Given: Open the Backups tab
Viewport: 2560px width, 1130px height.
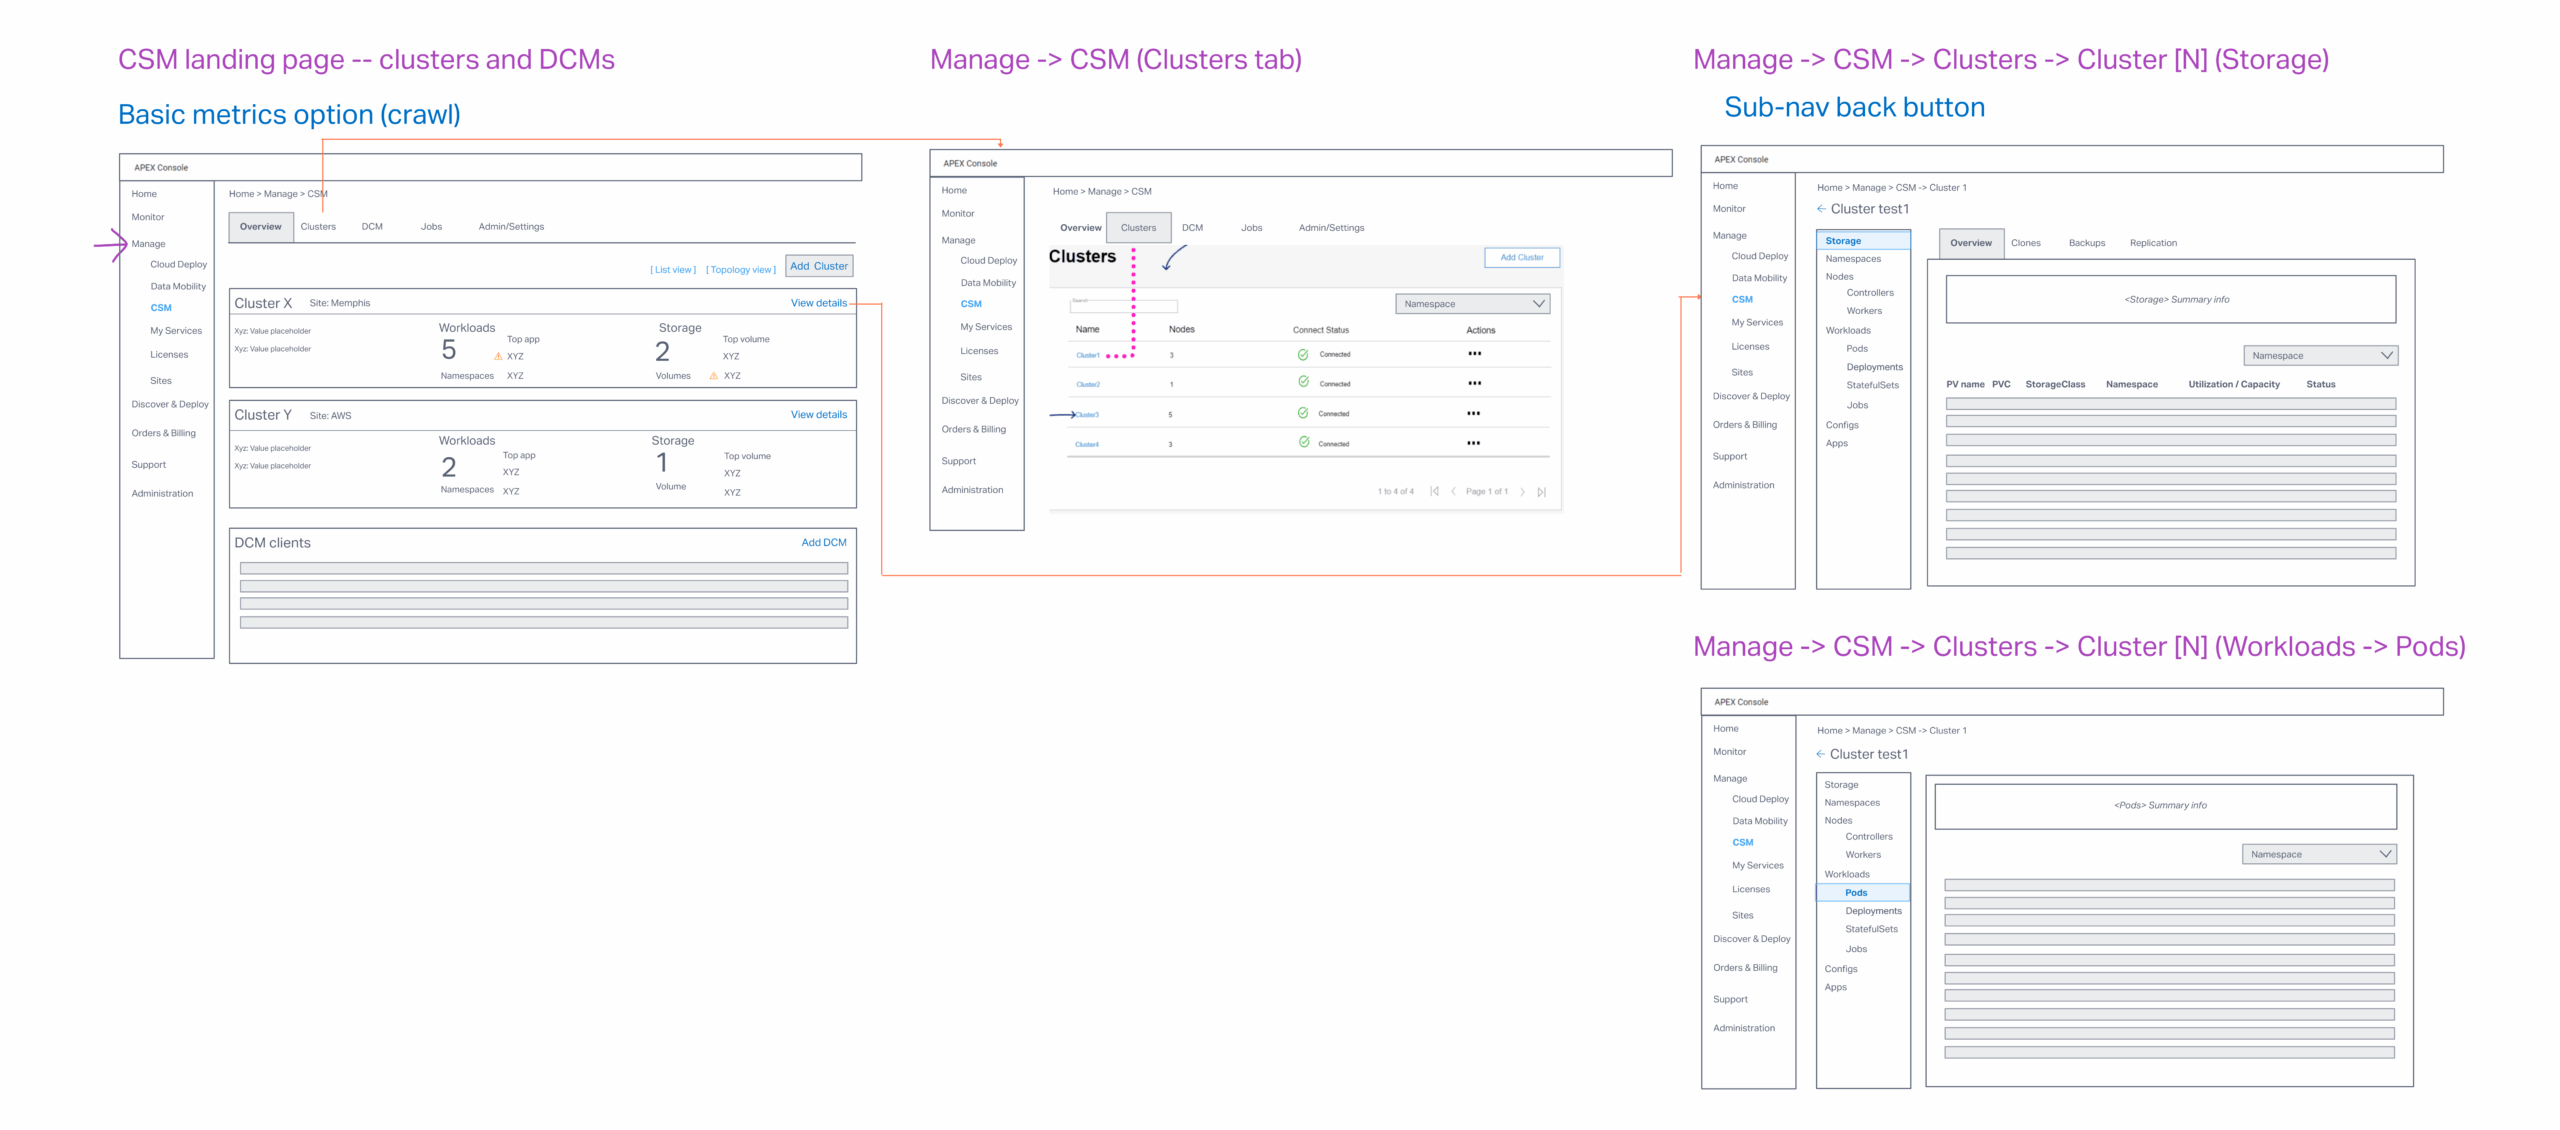Looking at the screenshot, I should pos(2086,243).
